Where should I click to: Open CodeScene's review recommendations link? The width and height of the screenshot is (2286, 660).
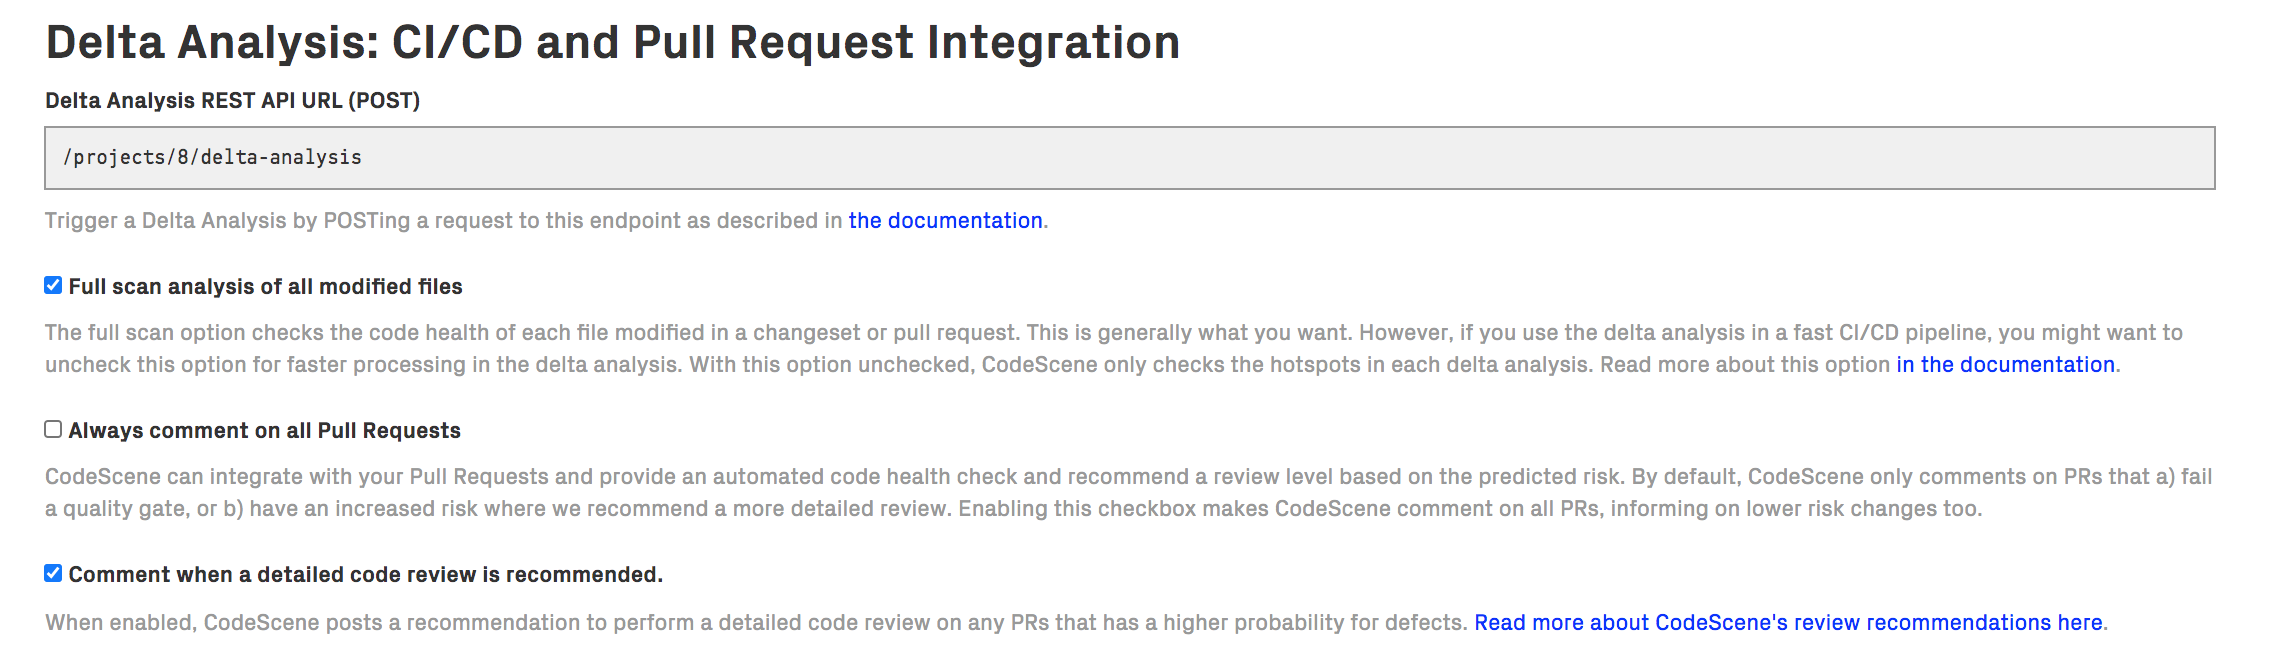tap(1788, 623)
